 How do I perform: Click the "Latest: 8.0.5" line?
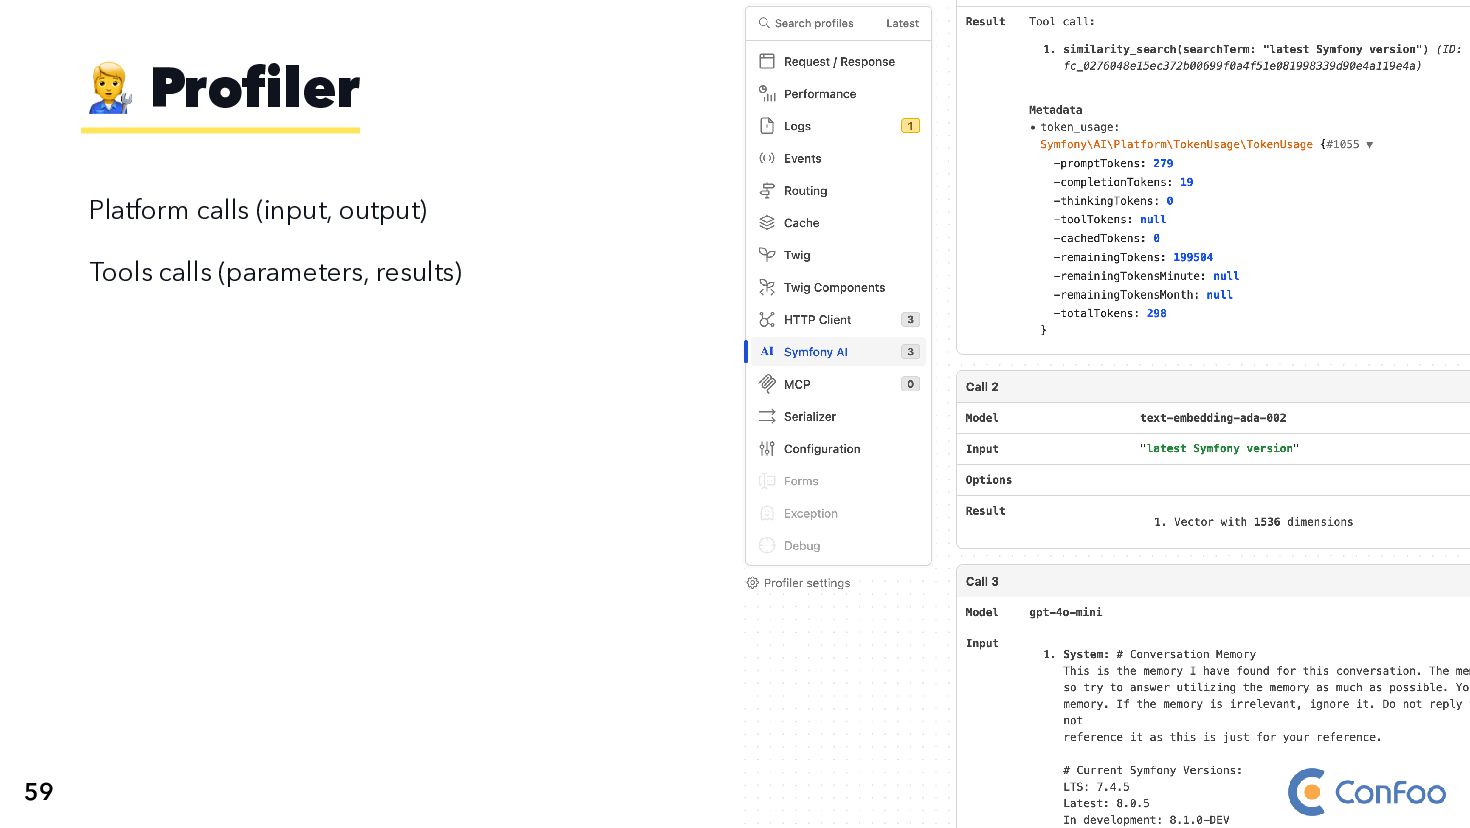coord(1106,803)
